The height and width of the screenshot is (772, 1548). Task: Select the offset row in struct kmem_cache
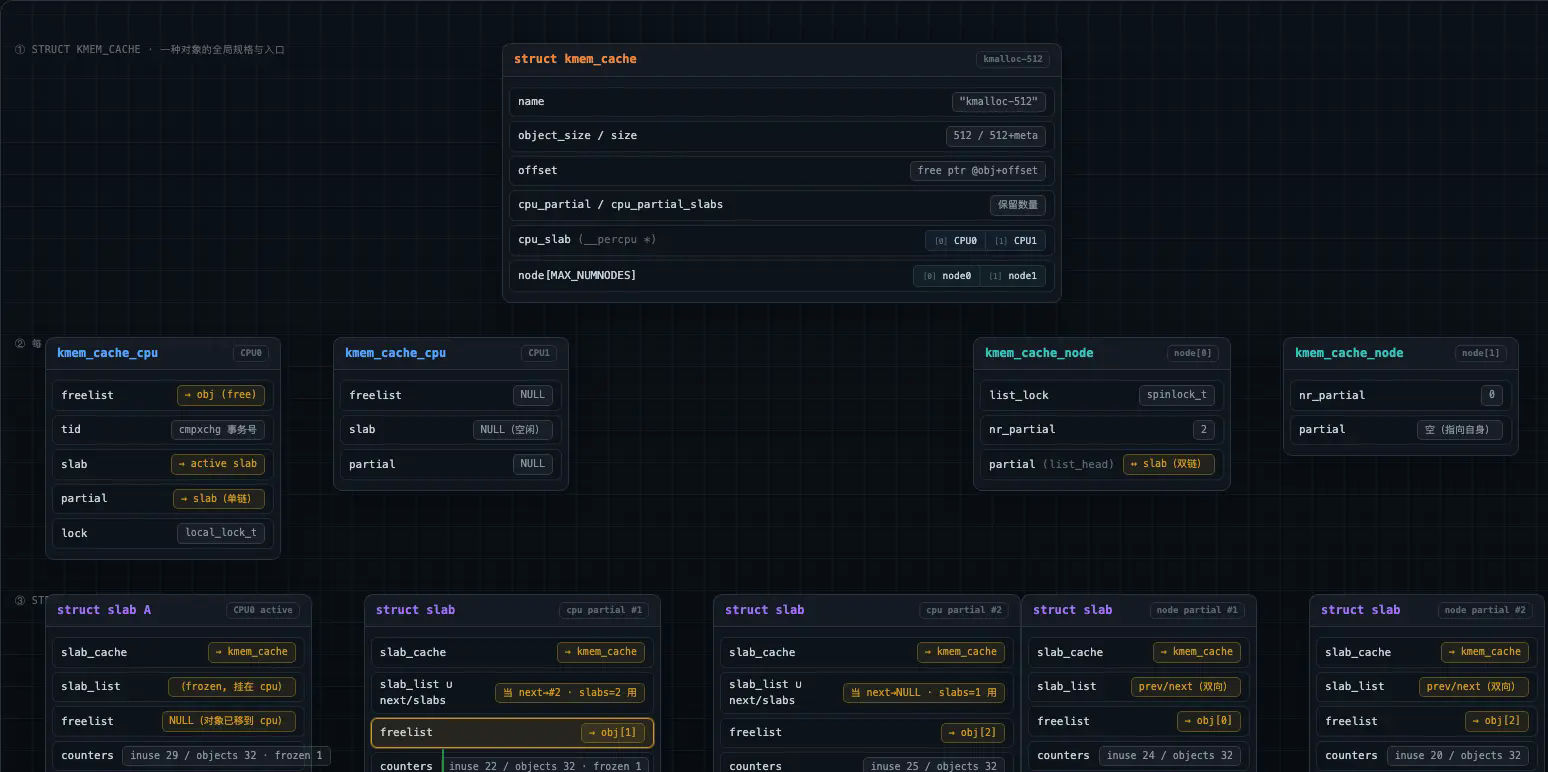click(x=782, y=171)
